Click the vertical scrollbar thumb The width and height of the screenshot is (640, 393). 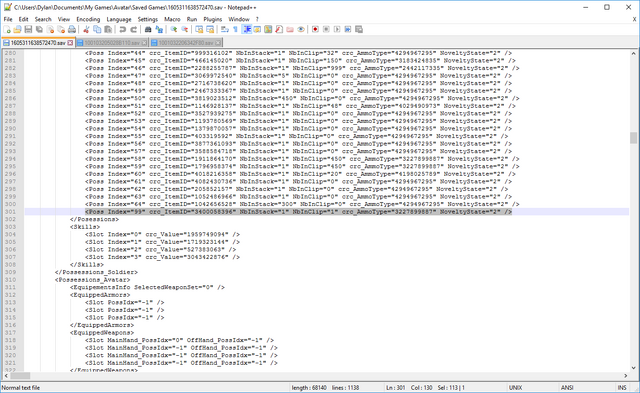tap(633, 138)
